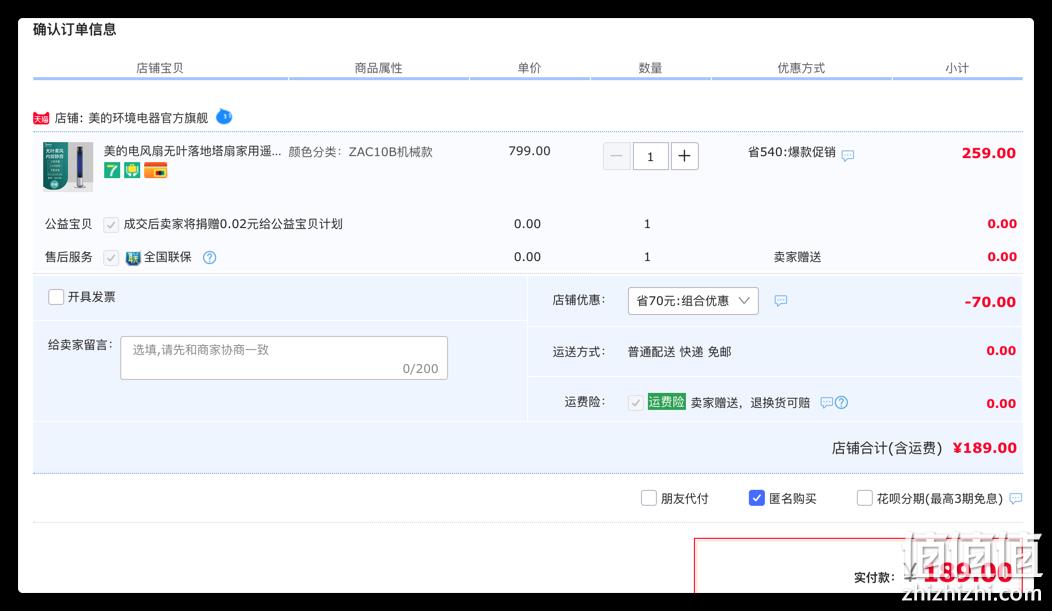Open product title 美的电风扇无叶落地塔扇 link
Image resolution: width=1052 pixels, height=611 pixels.
[192, 151]
